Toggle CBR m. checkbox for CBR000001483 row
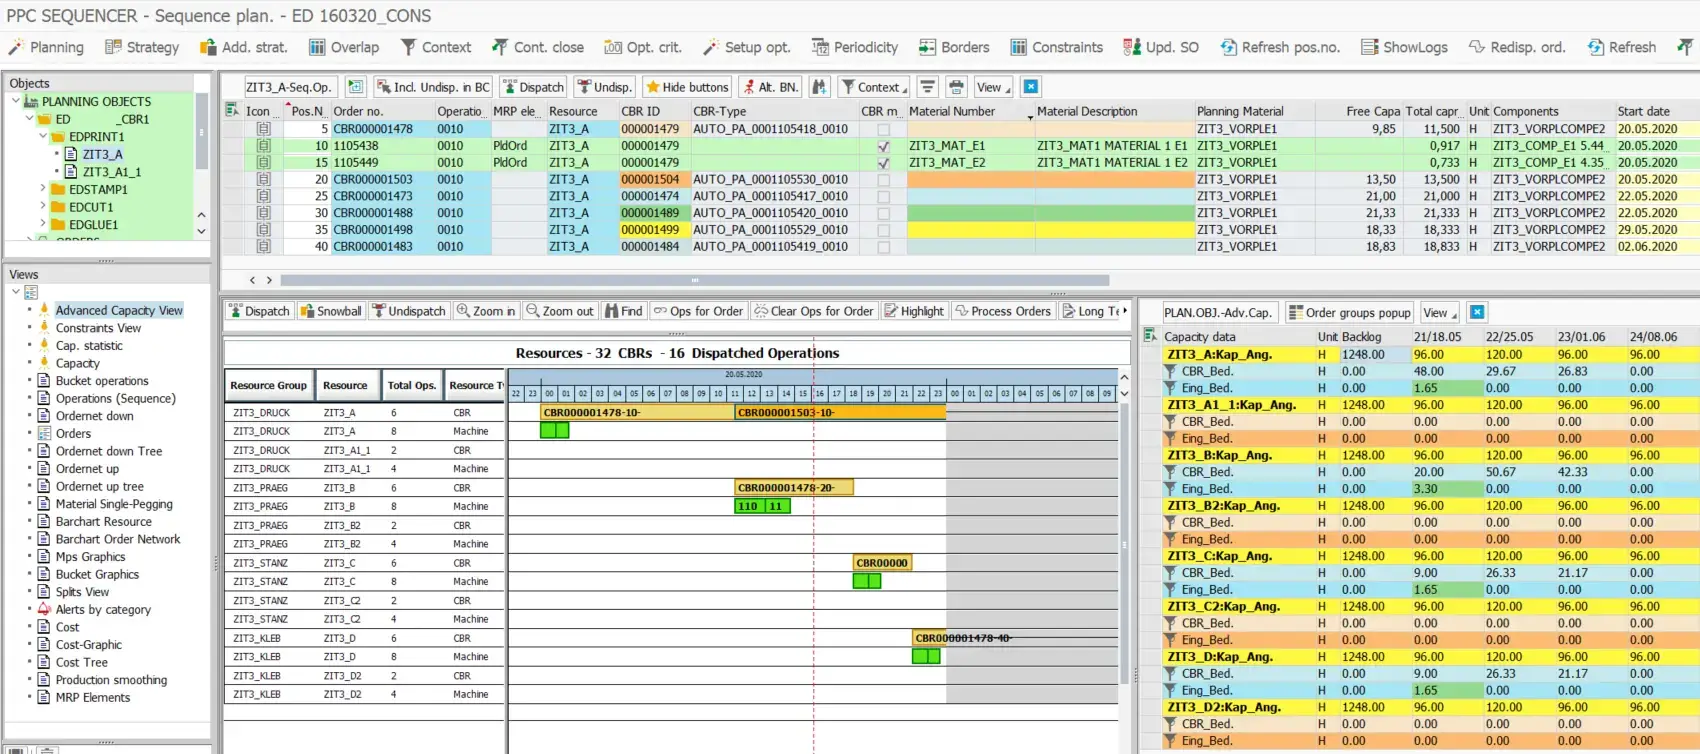The width and height of the screenshot is (1700, 754). click(883, 247)
